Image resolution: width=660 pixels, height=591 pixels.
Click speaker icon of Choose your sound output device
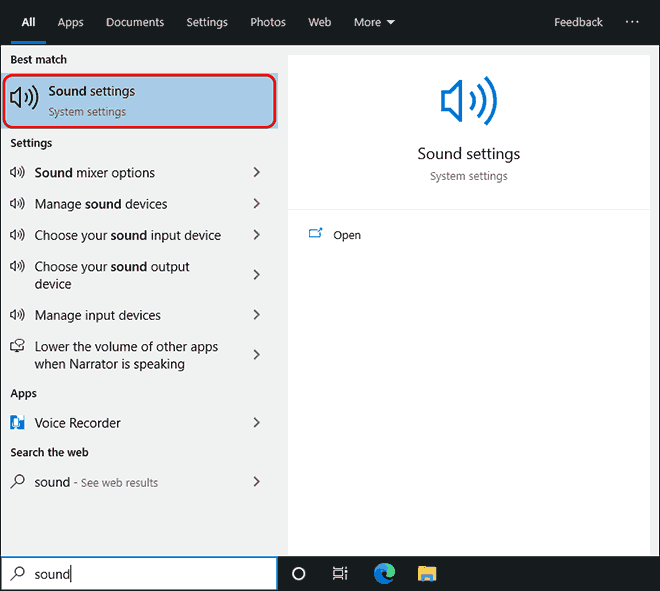[17, 266]
